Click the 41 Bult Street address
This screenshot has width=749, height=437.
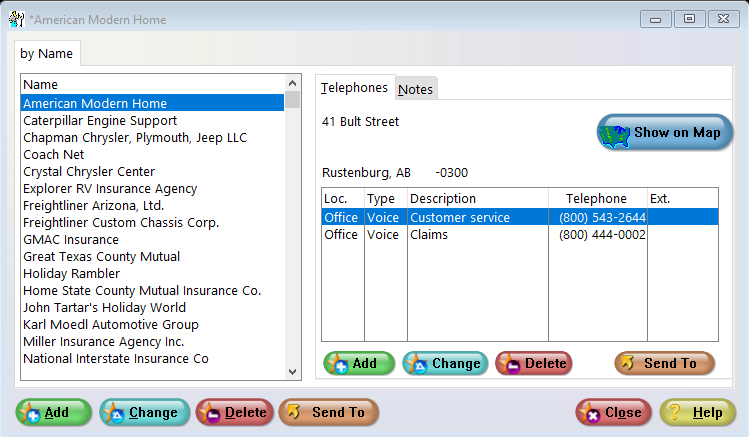[360, 121]
